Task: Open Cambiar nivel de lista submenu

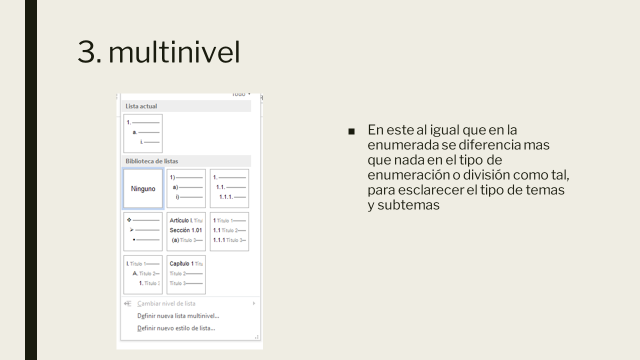Action: tap(190, 304)
